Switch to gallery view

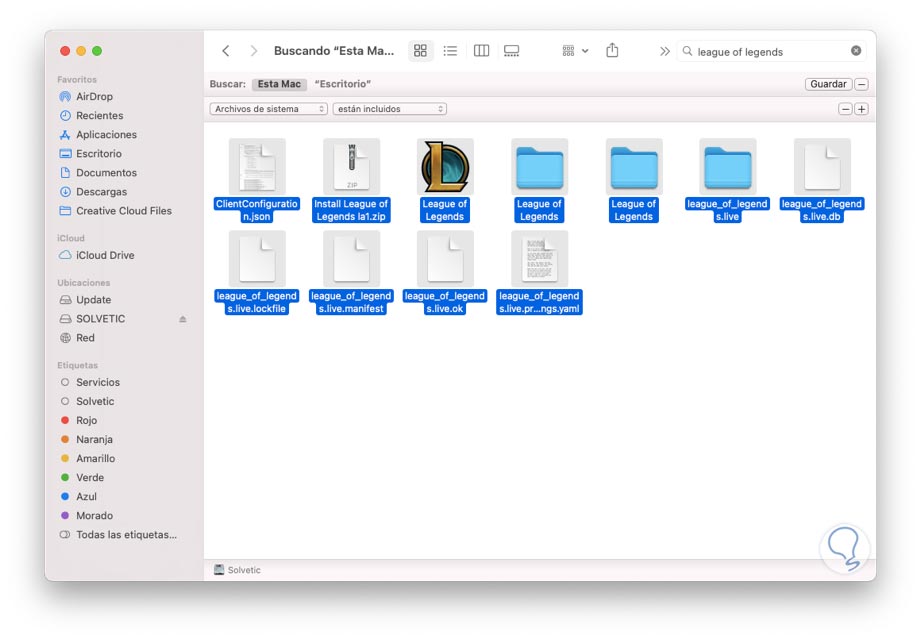pyautogui.click(x=512, y=51)
